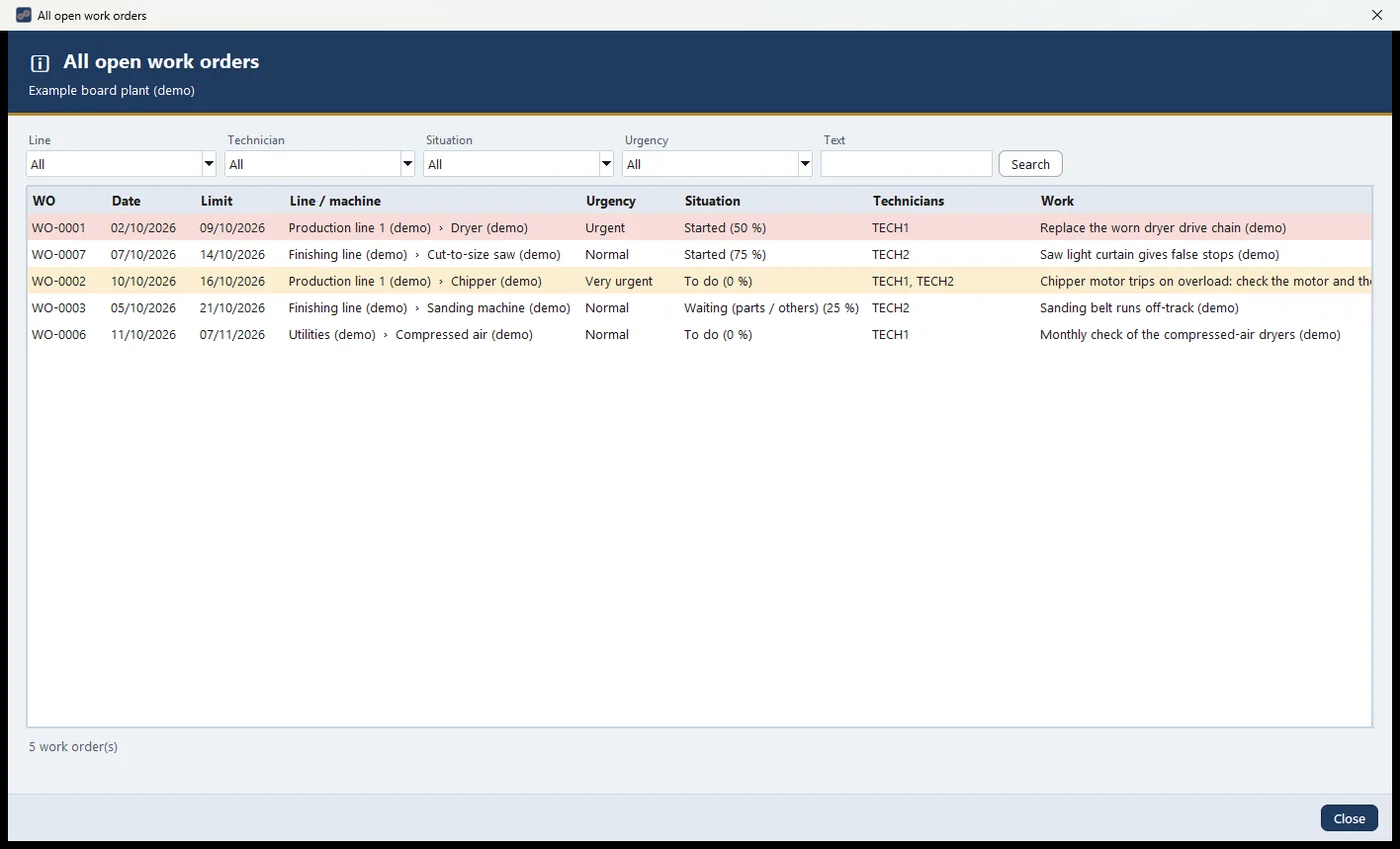Close the window with the title bar X
The height and width of the screenshot is (849, 1400).
[x=1377, y=15]
